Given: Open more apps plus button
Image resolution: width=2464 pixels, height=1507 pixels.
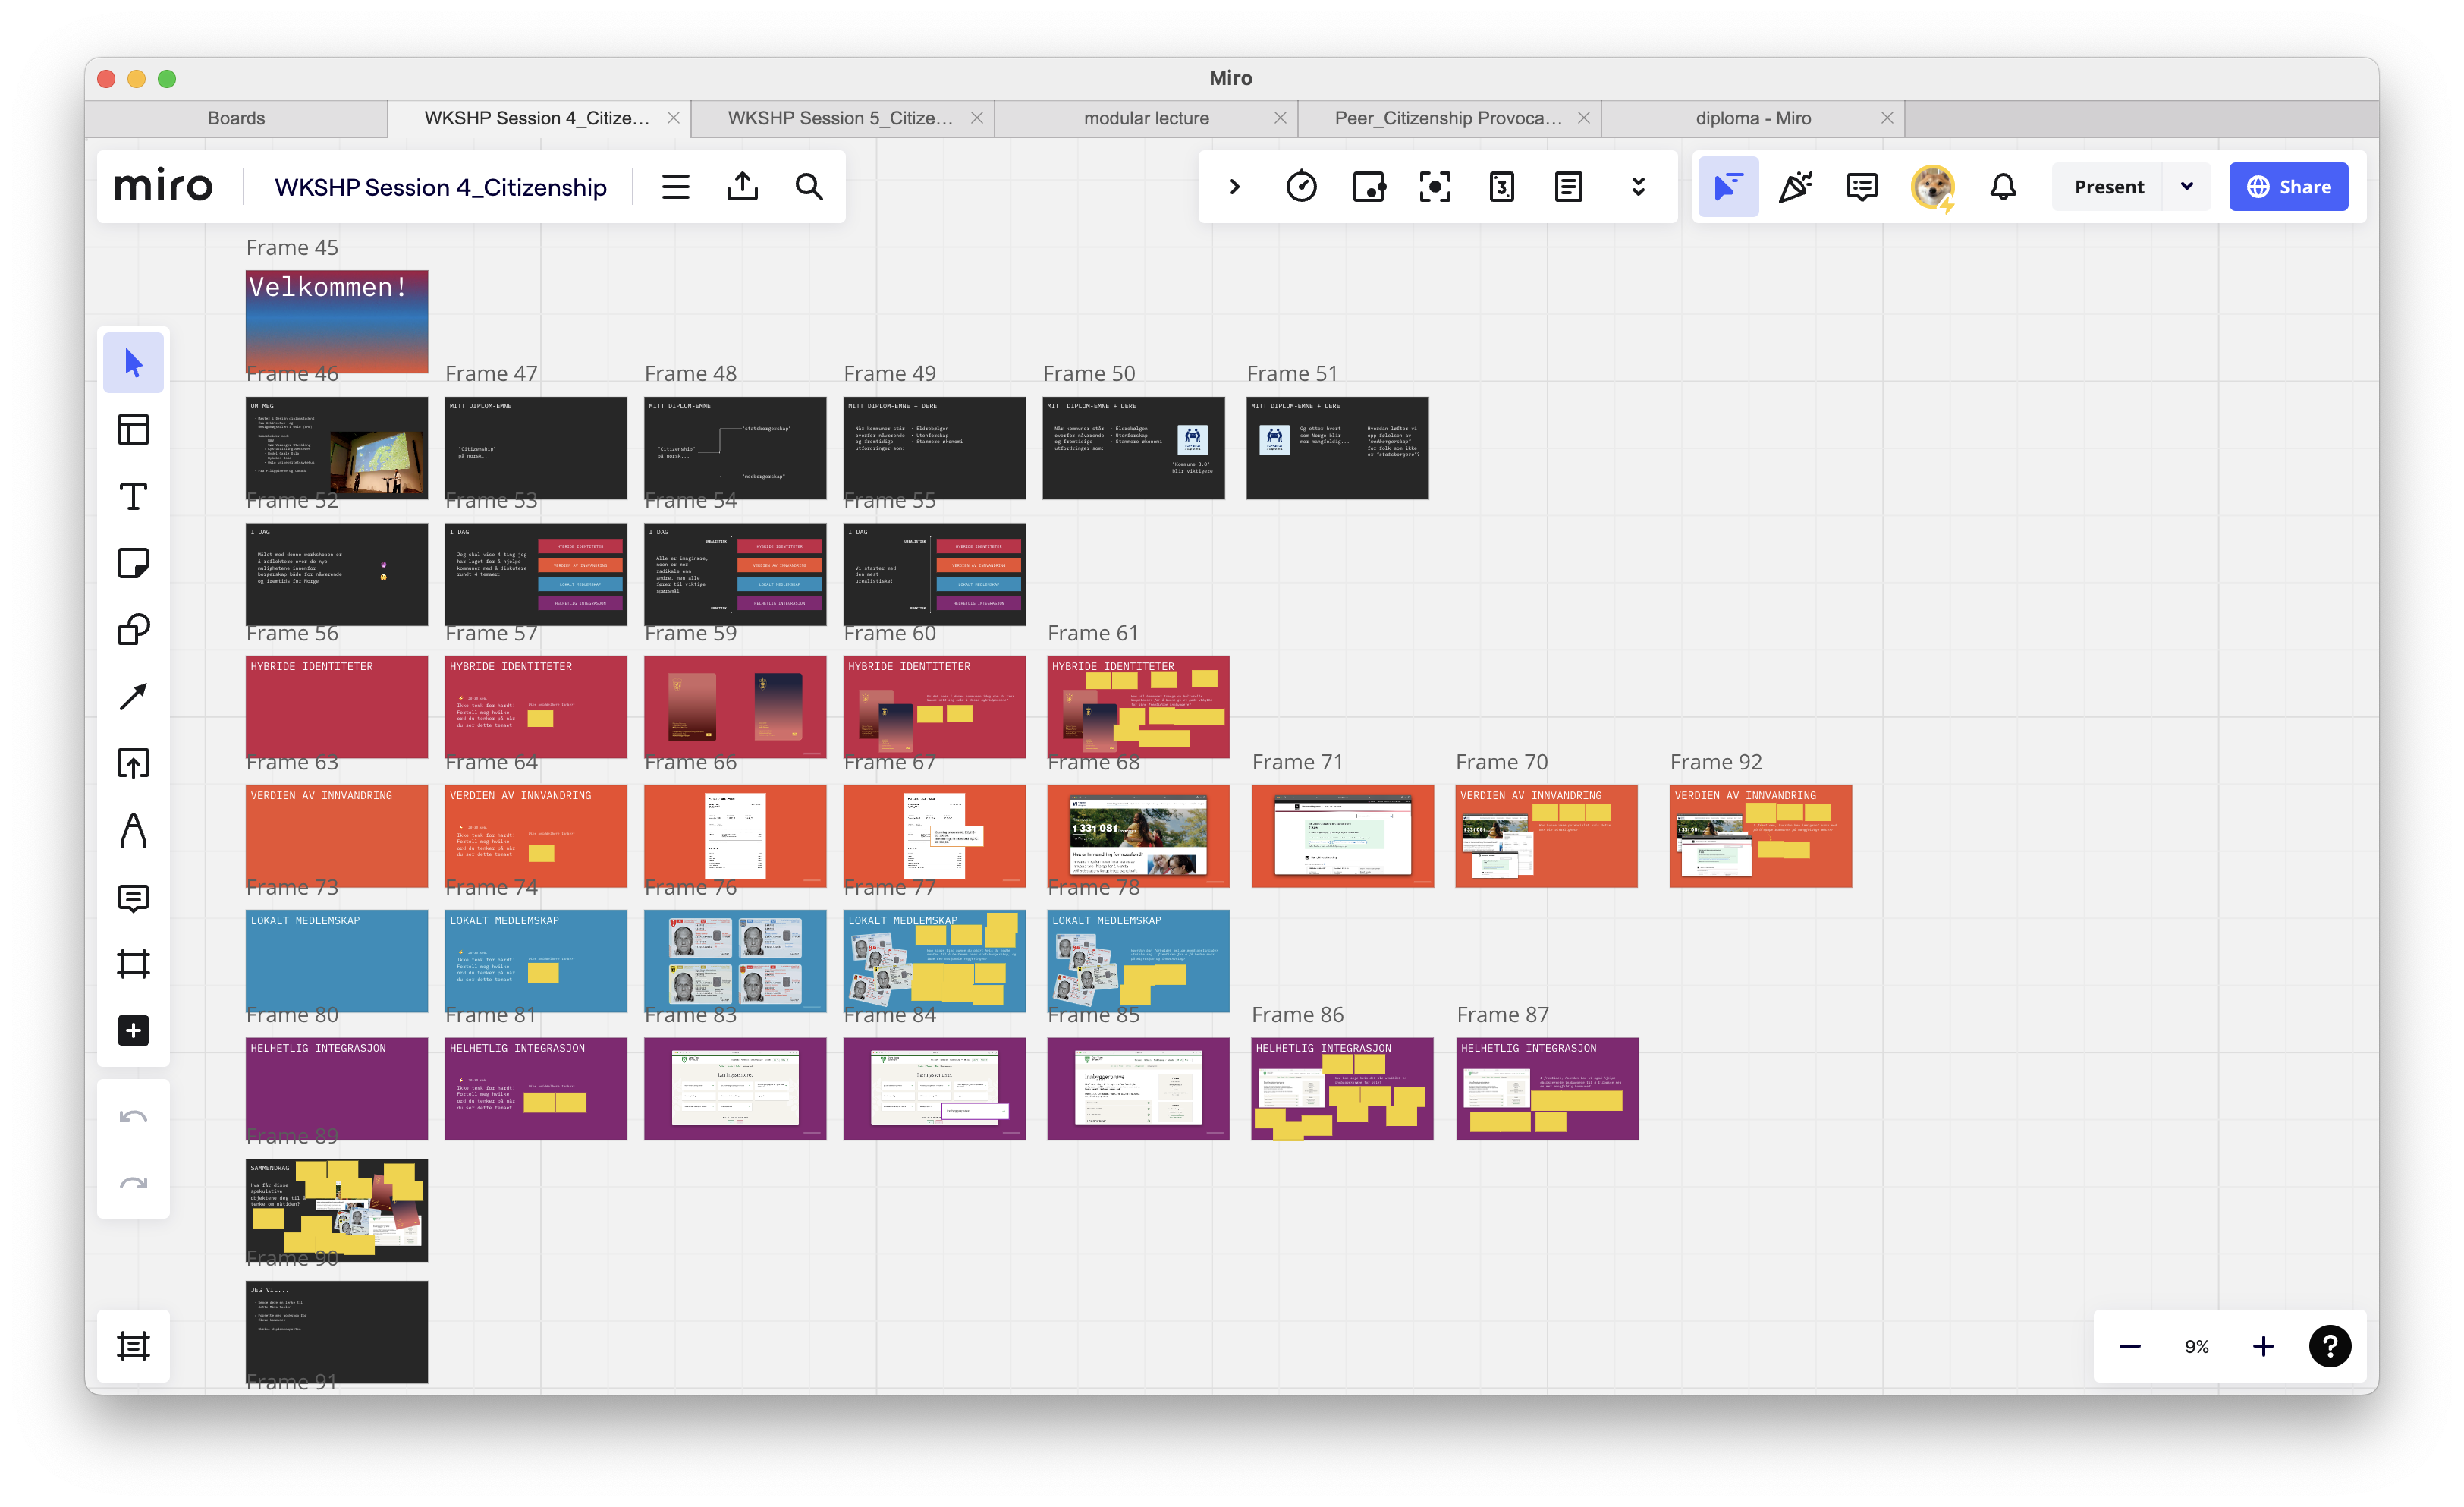Looking at the screenshot, I should [133, 1030].
